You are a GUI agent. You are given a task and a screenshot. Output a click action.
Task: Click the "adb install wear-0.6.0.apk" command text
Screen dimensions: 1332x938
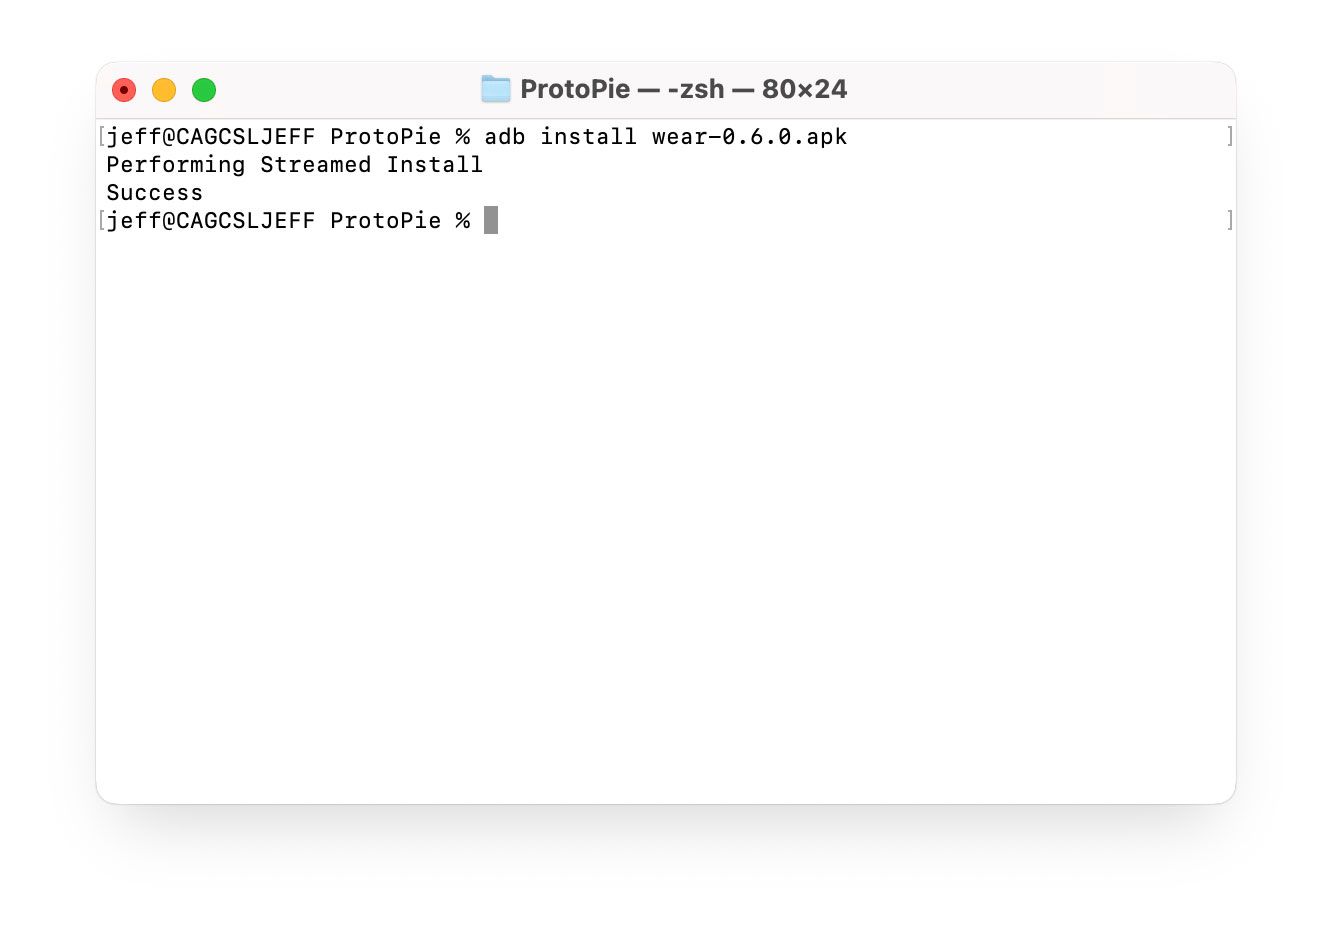666,136
